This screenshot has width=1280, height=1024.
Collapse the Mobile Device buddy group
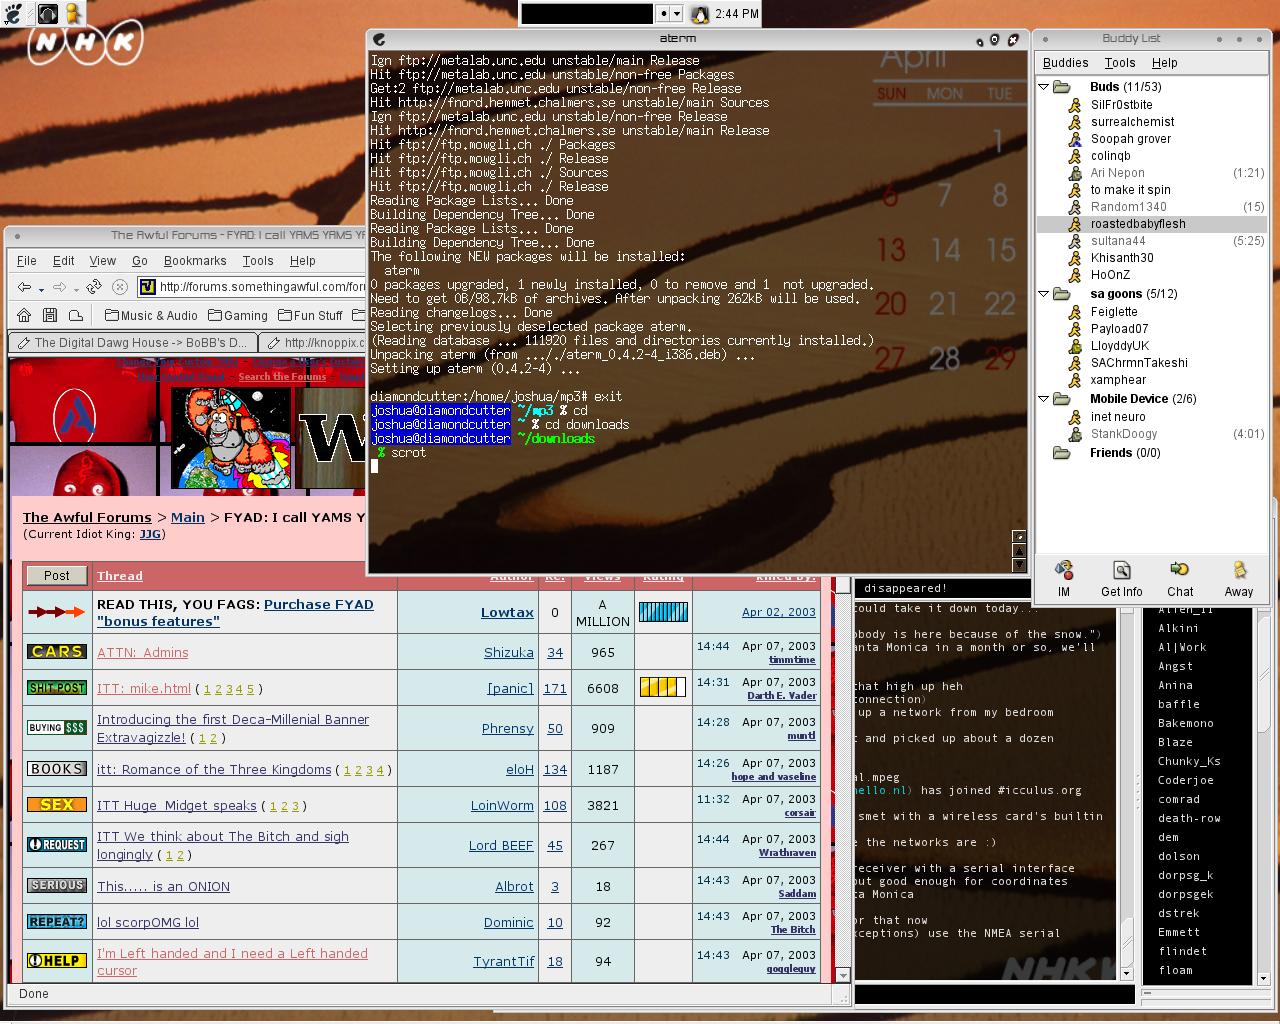(1044, 399)
